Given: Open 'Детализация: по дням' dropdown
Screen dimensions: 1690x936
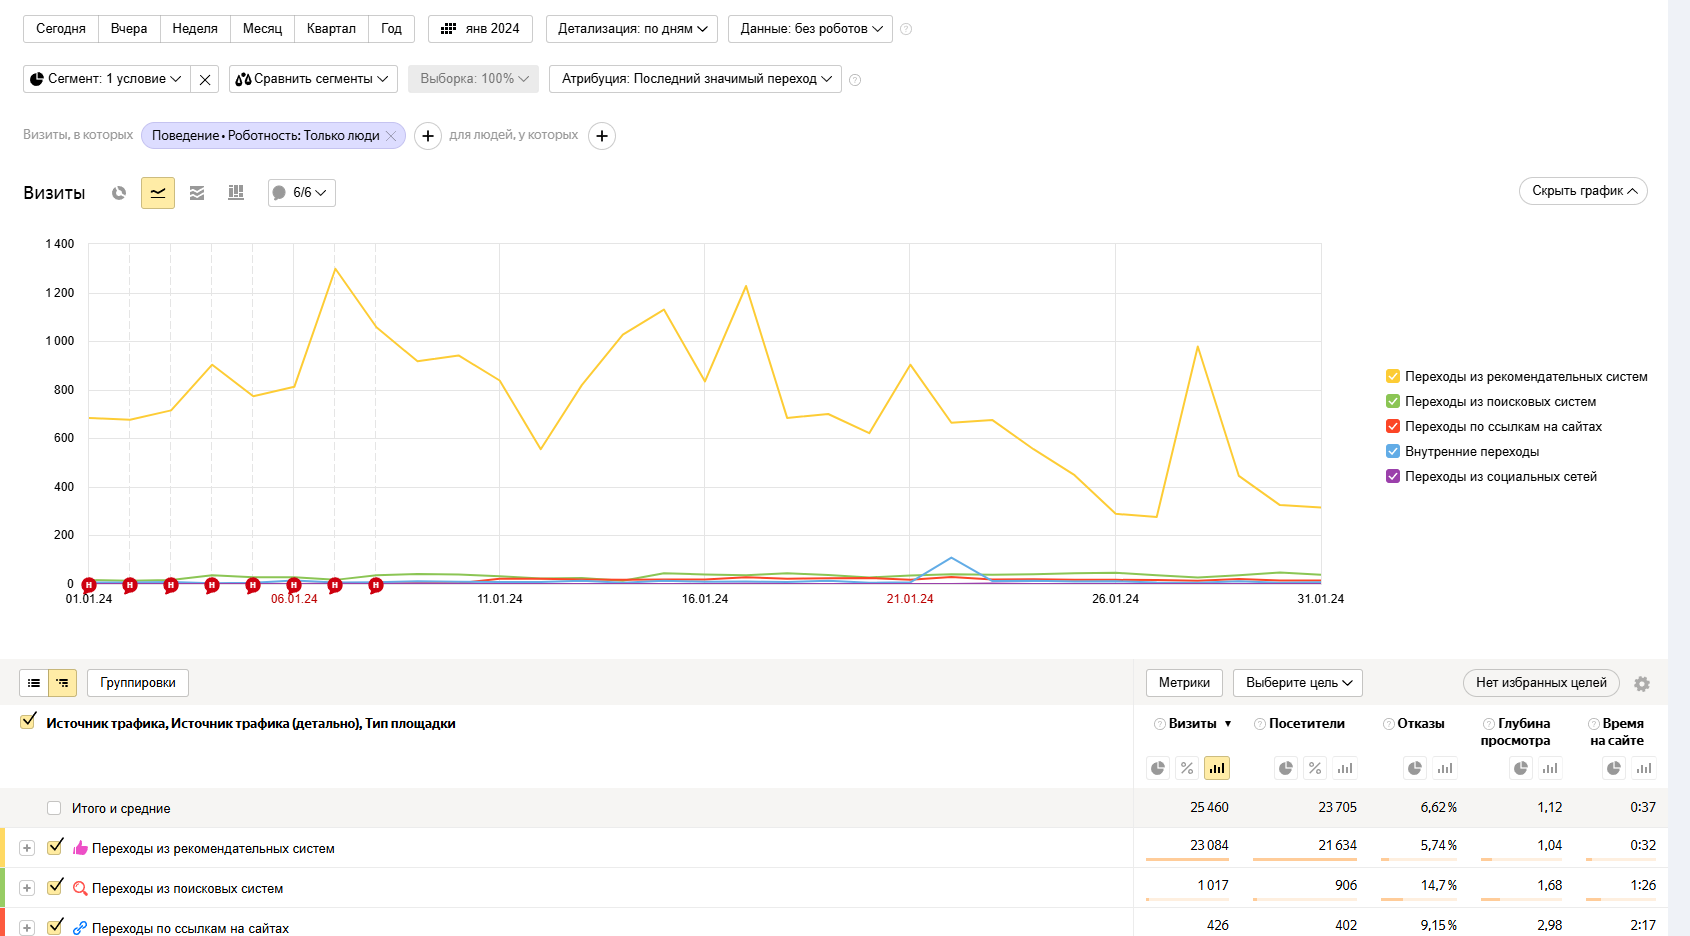Looking at the screenshot, I should pyautogui.click(x=632, y=29).
